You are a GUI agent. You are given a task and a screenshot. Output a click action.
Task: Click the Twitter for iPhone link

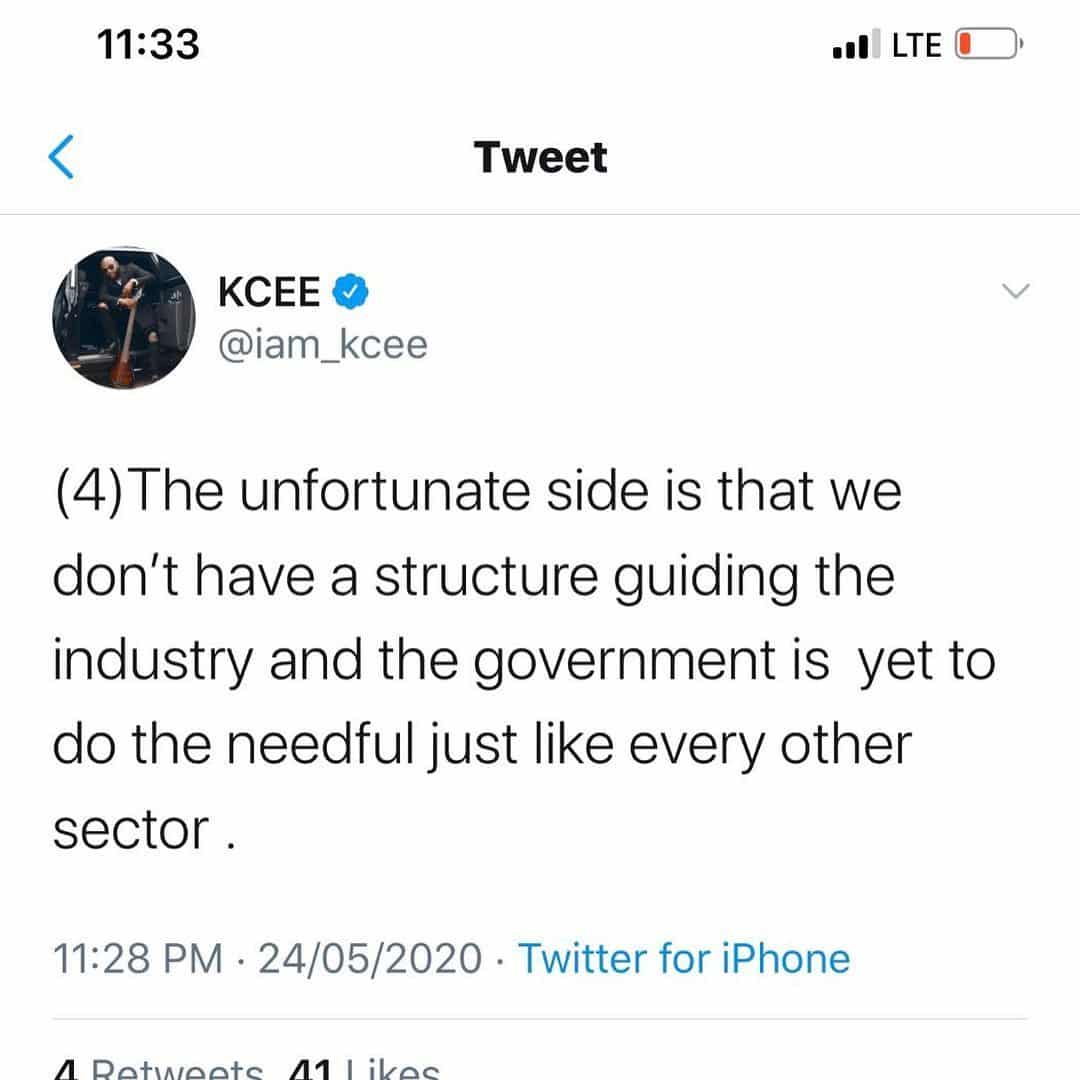click(684, 958)
